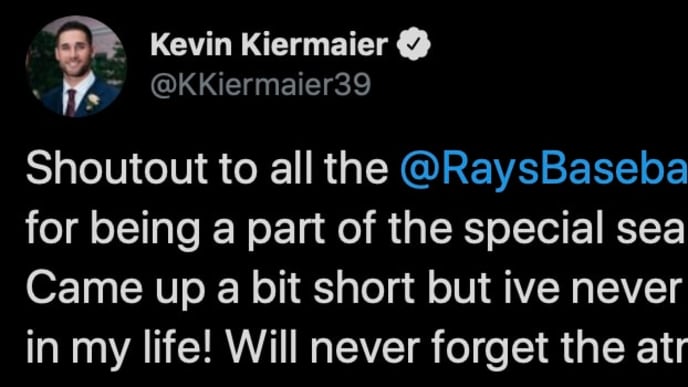The height and width of the screenshot is (387, 688).
Task: Open the @KKiermaier39 handle
Action: pos(261,84)
